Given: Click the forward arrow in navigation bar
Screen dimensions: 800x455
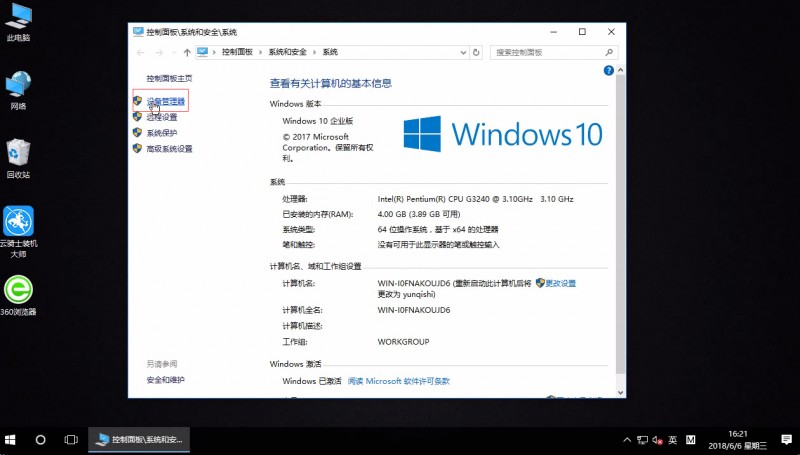Looking at the screenshot, I should 159,52.
